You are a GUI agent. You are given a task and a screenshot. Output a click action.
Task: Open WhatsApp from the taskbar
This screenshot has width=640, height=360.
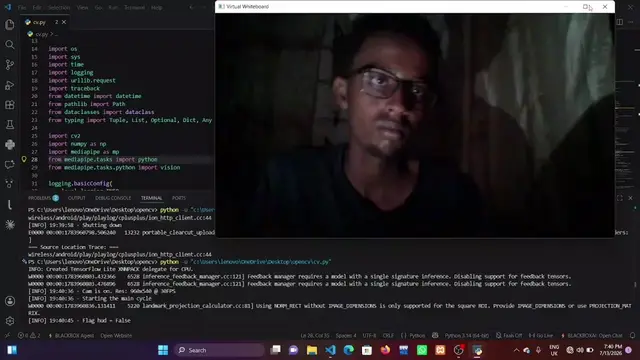pos(422,350)
